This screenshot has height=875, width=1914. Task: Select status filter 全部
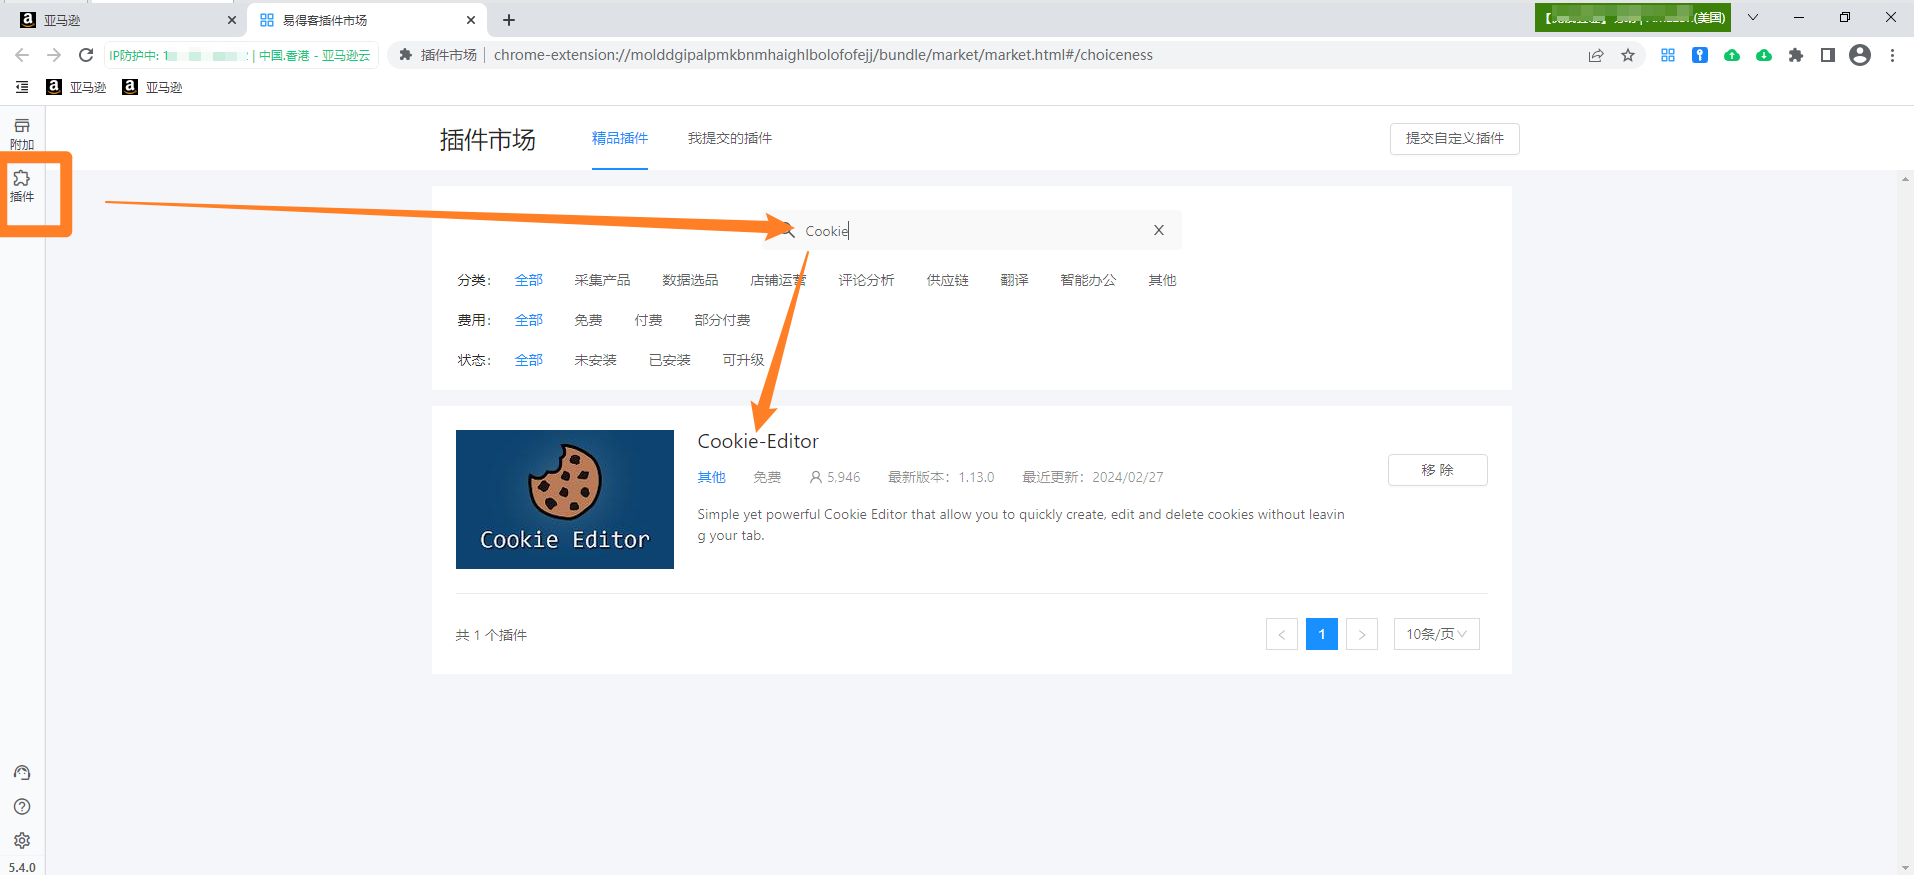pos(529,360)
